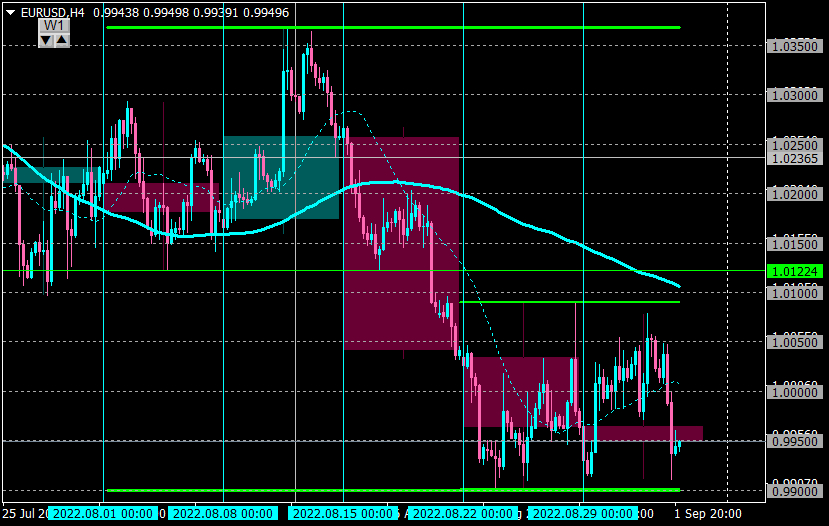The image size is (829, 526).
Task: Click the EURUSD,H4 chart title text
Action: tap(52, 13)
